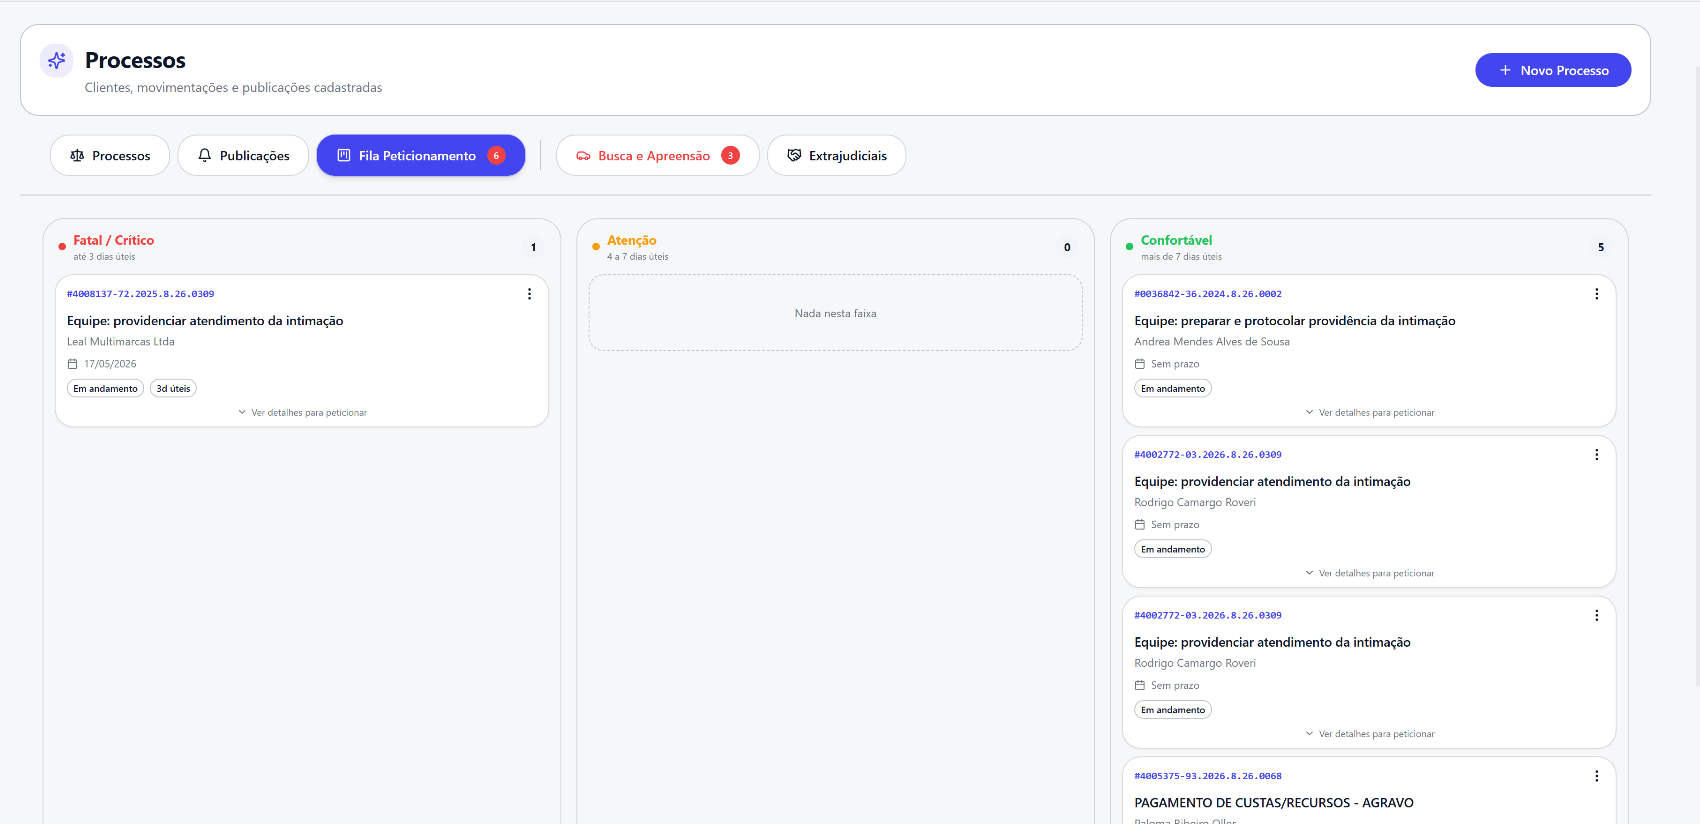Viewport: 1700px width, 824px height.
Task: Click title Equipe: preparar e protocolar providência da intimação
Action: point(1295,321)
